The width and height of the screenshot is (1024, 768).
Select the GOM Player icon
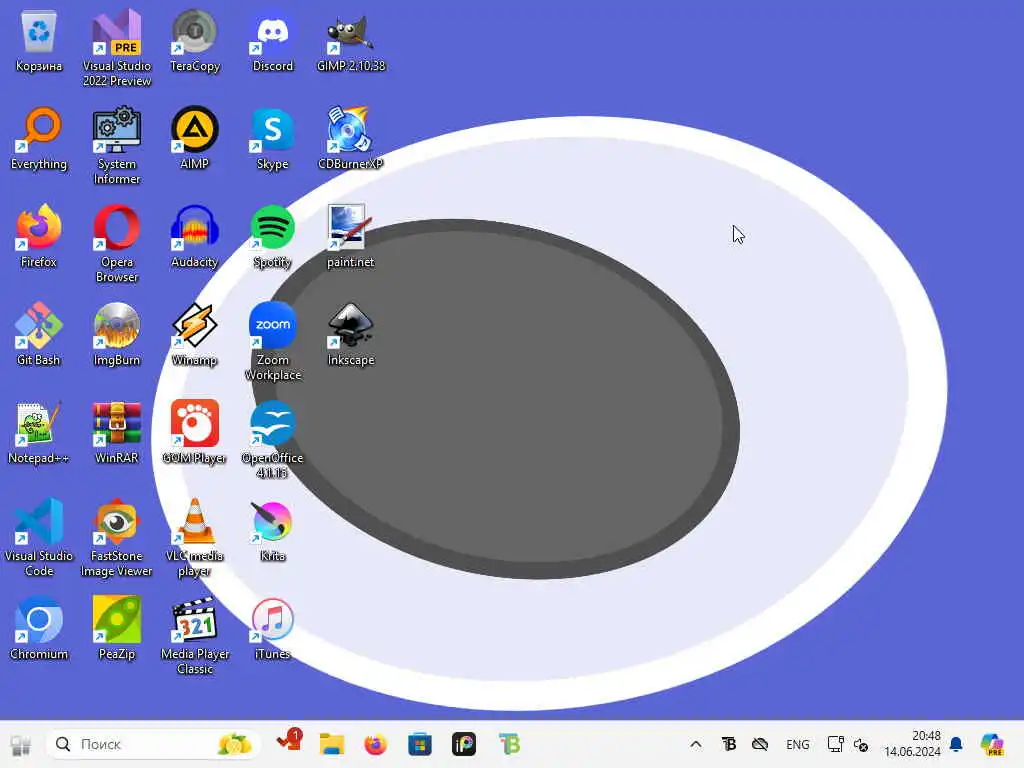(x=195, y=432)
